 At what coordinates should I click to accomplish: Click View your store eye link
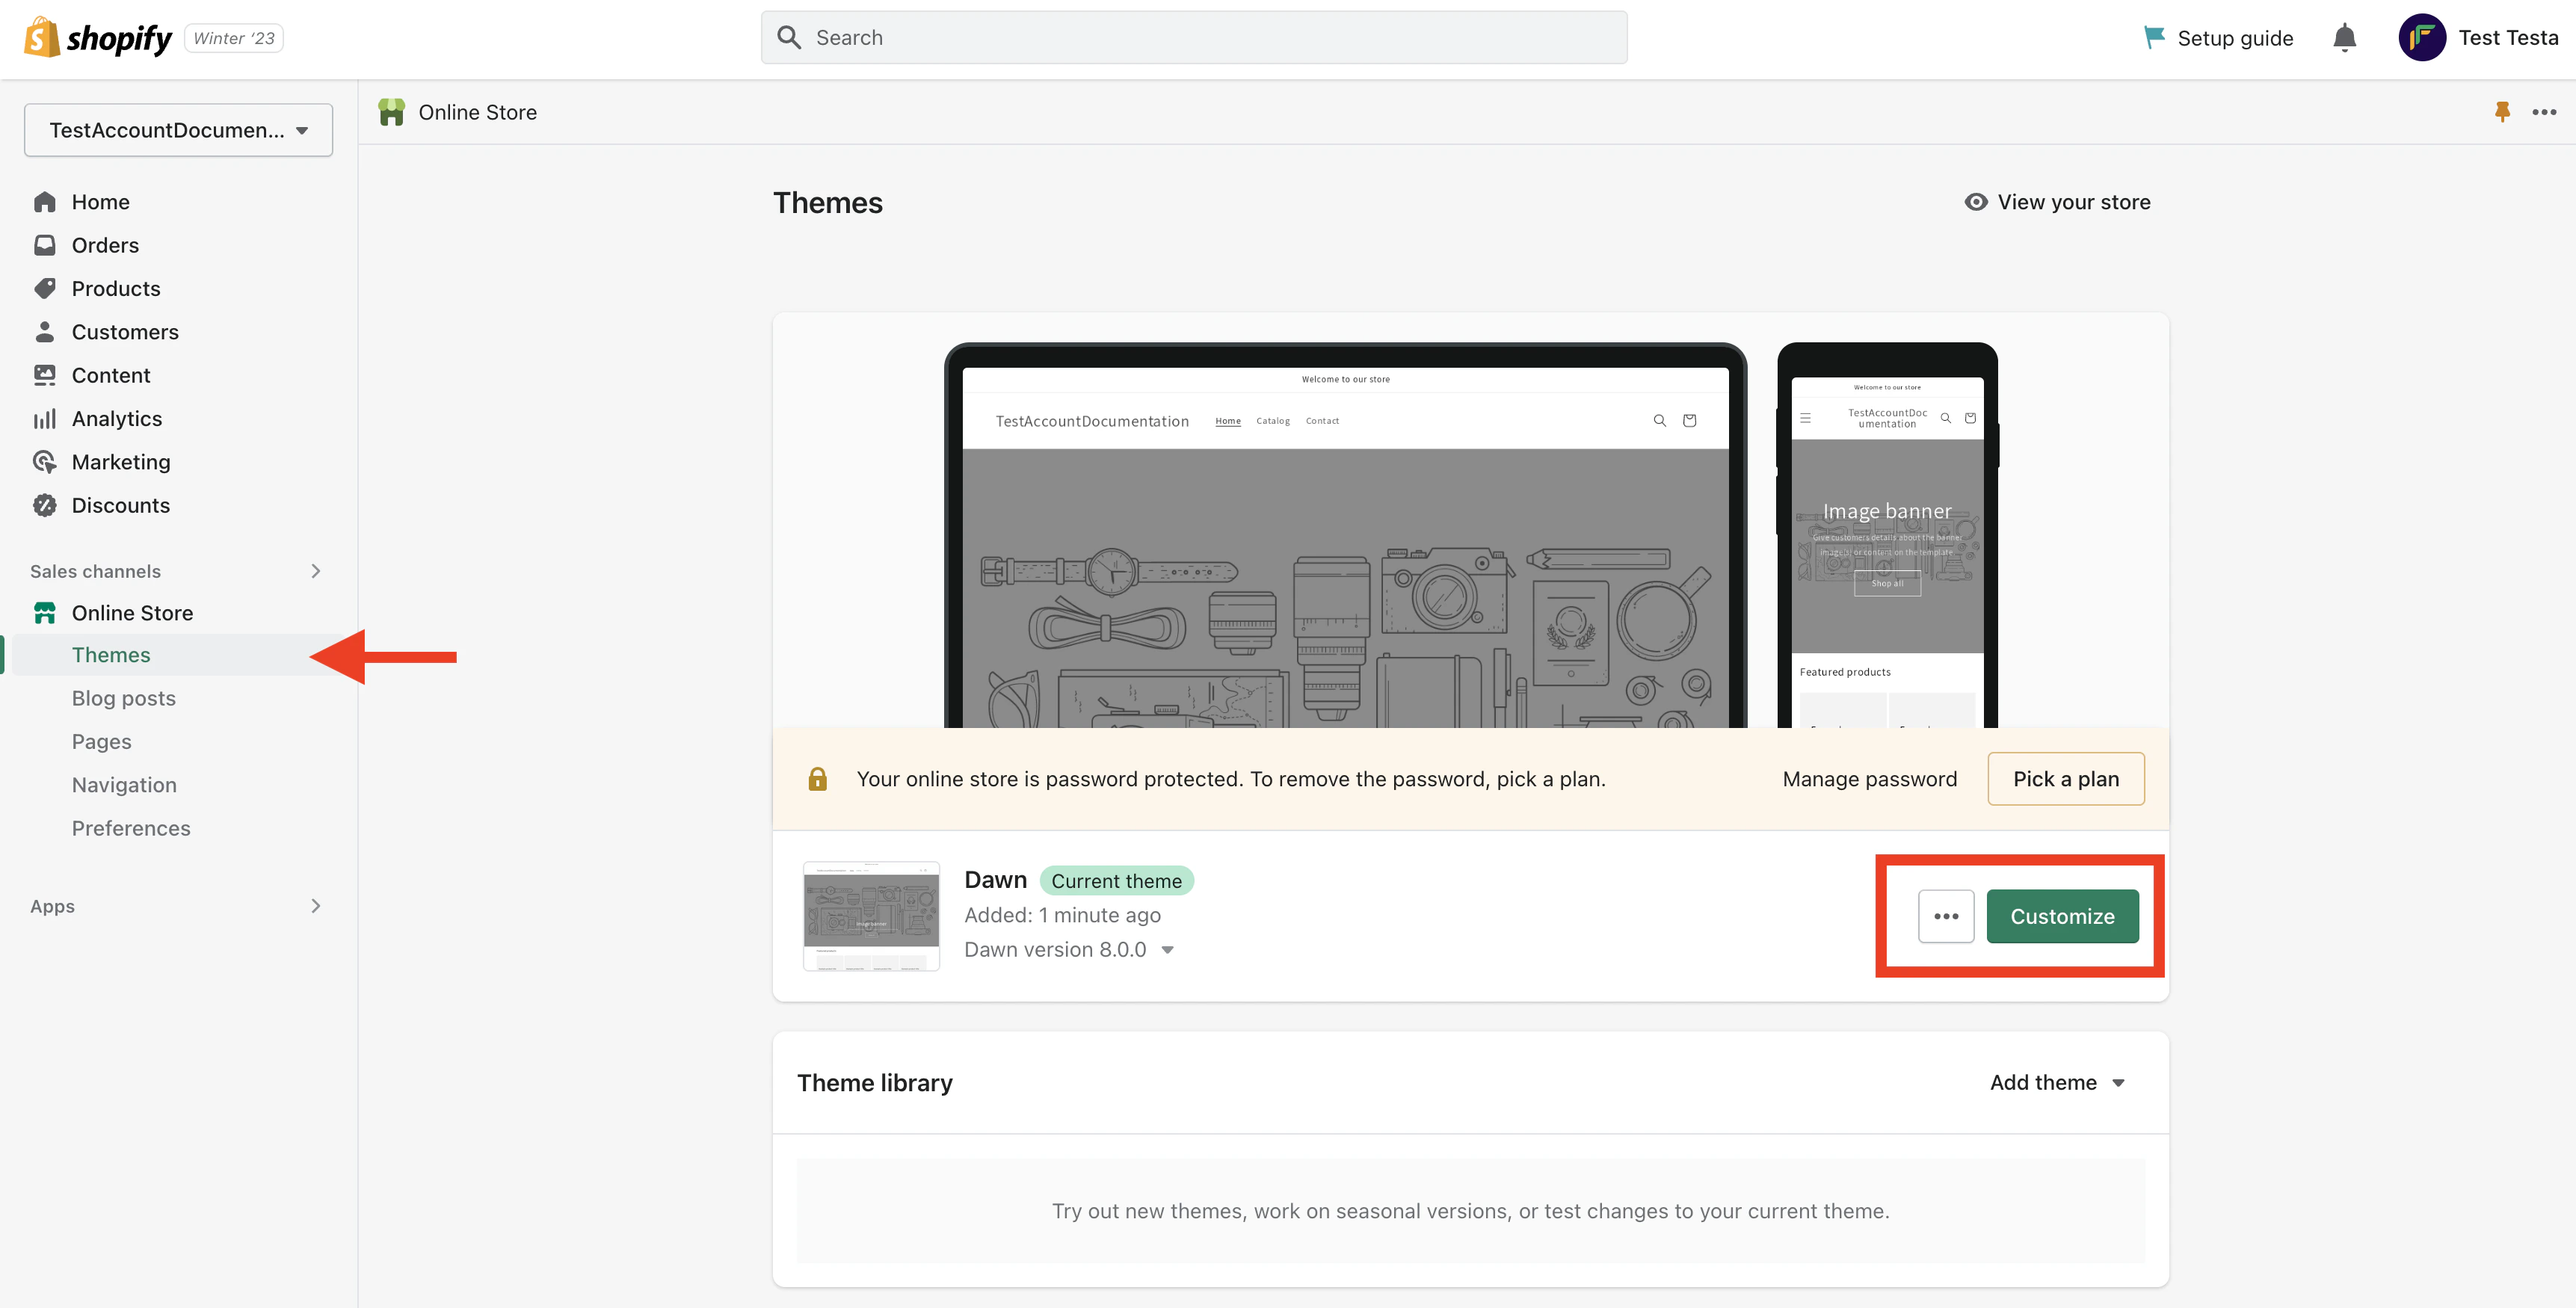[x=2057, y=202]
